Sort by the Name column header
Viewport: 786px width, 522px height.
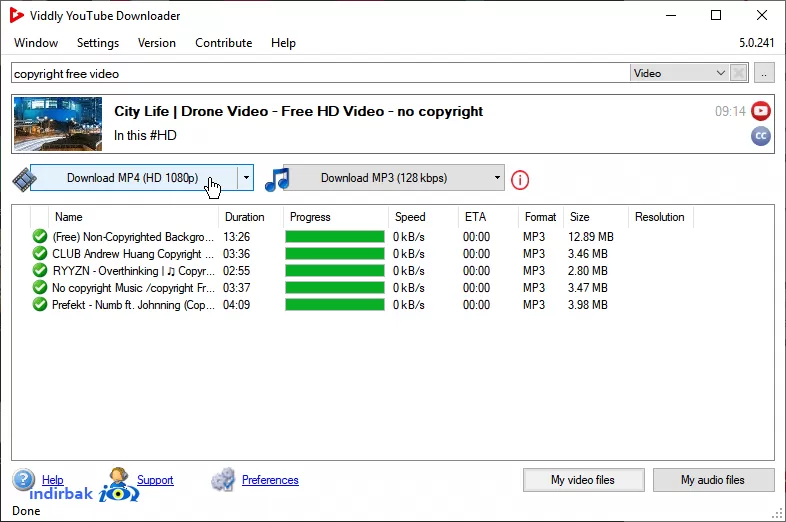point(133,217)
